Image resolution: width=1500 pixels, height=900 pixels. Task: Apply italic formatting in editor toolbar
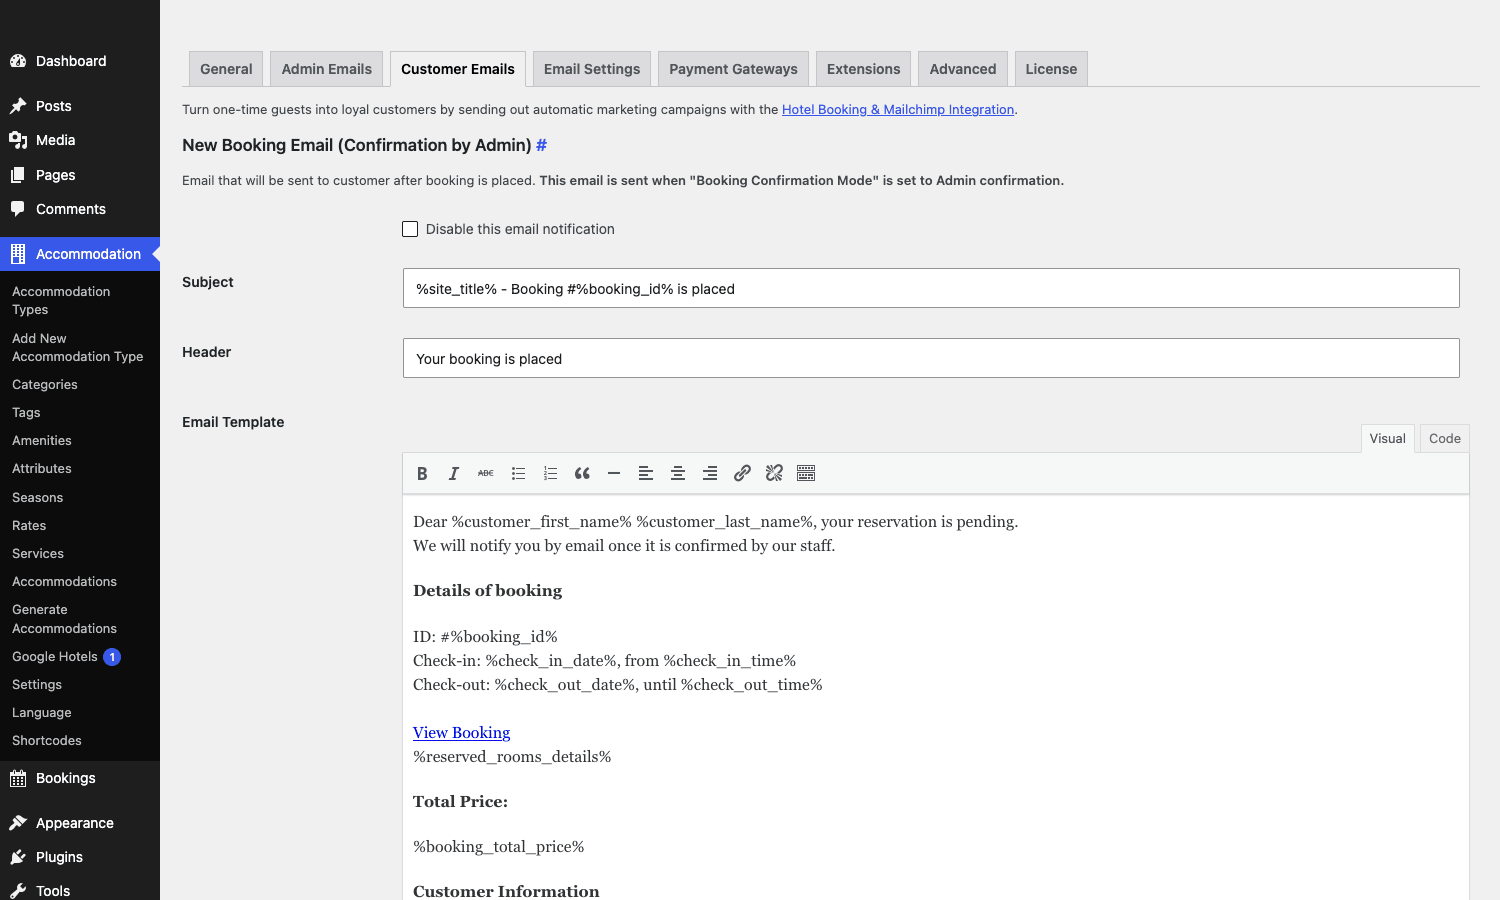point(454,474)
